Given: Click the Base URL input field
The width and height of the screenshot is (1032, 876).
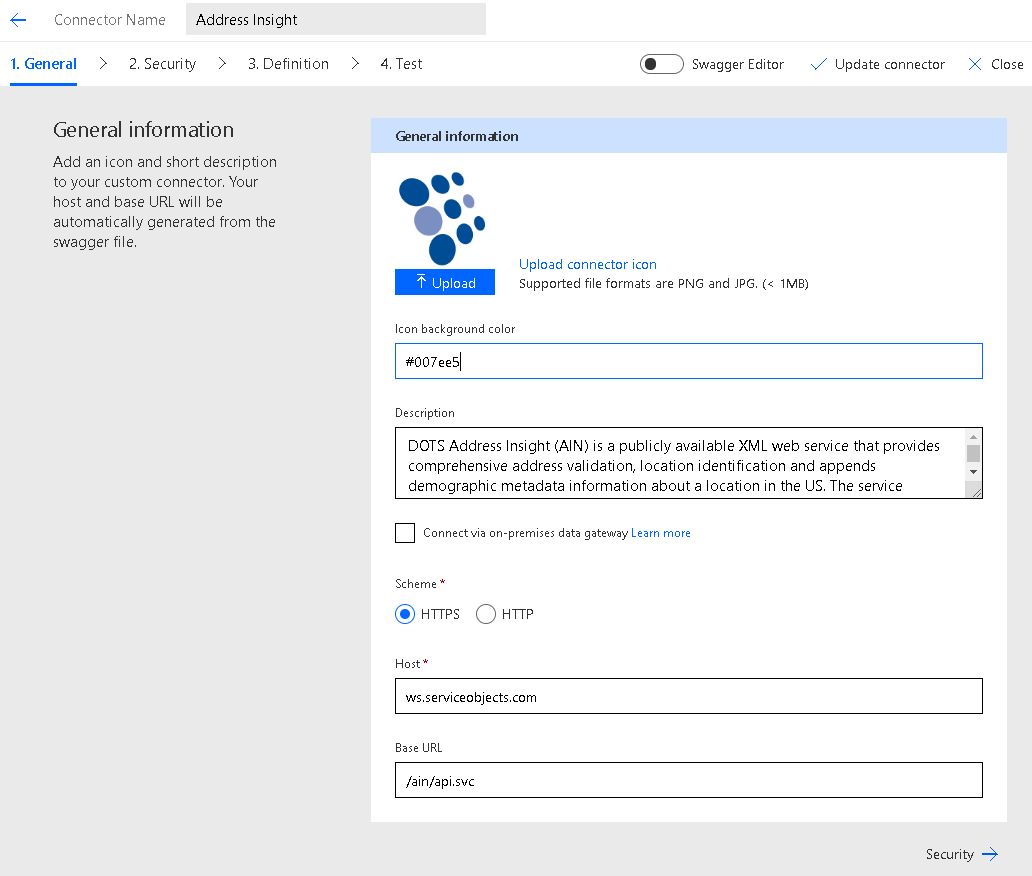Looking at the screenshot, I should coord(688,781).
